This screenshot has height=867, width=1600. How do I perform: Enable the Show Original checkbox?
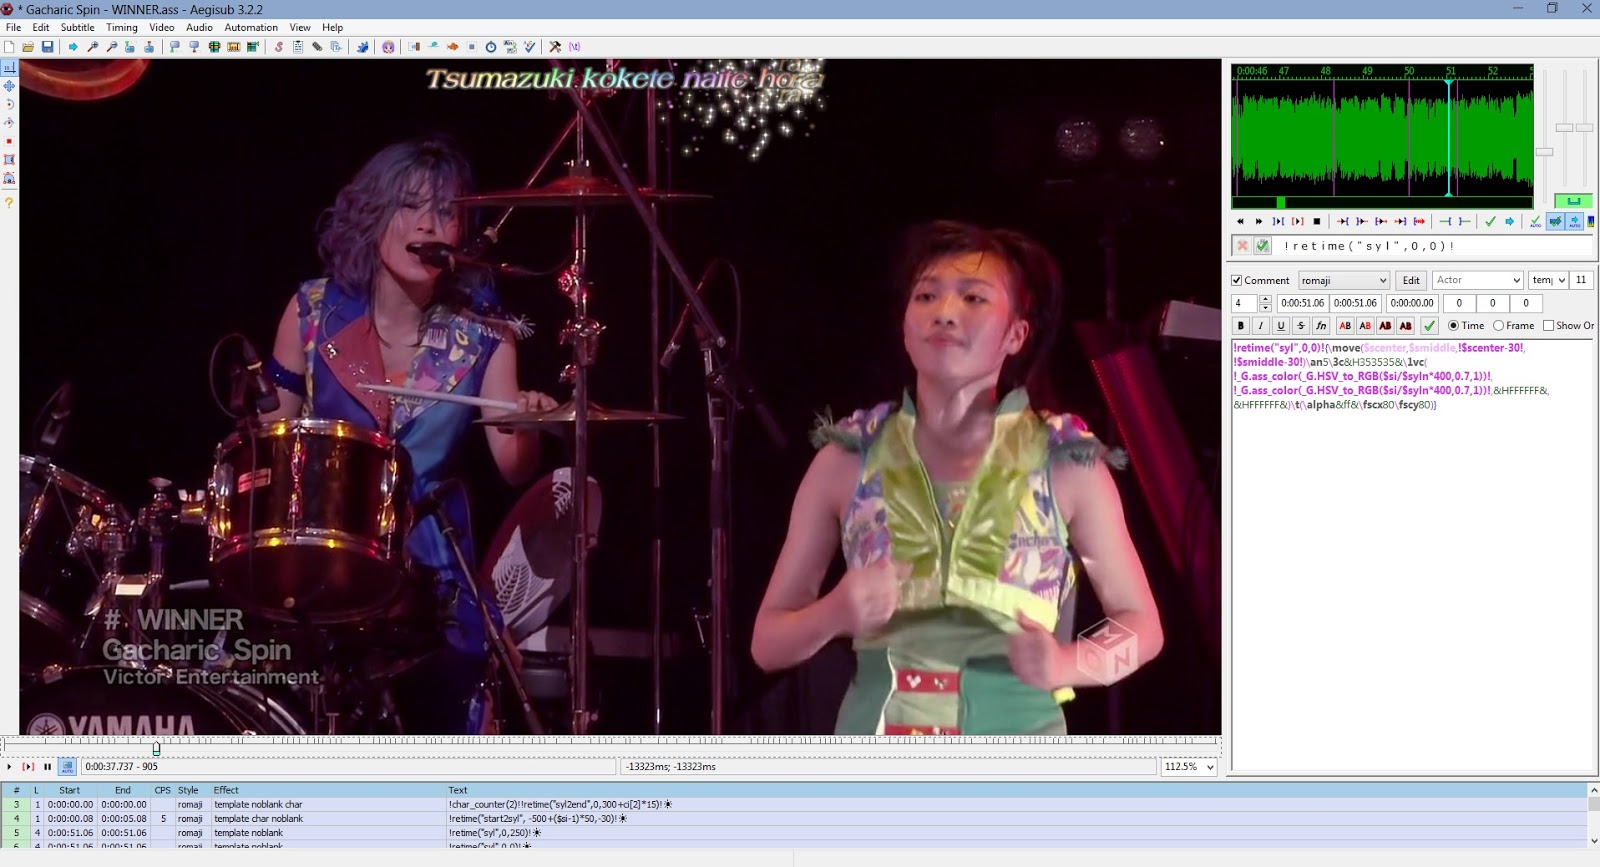[1549, 326]
